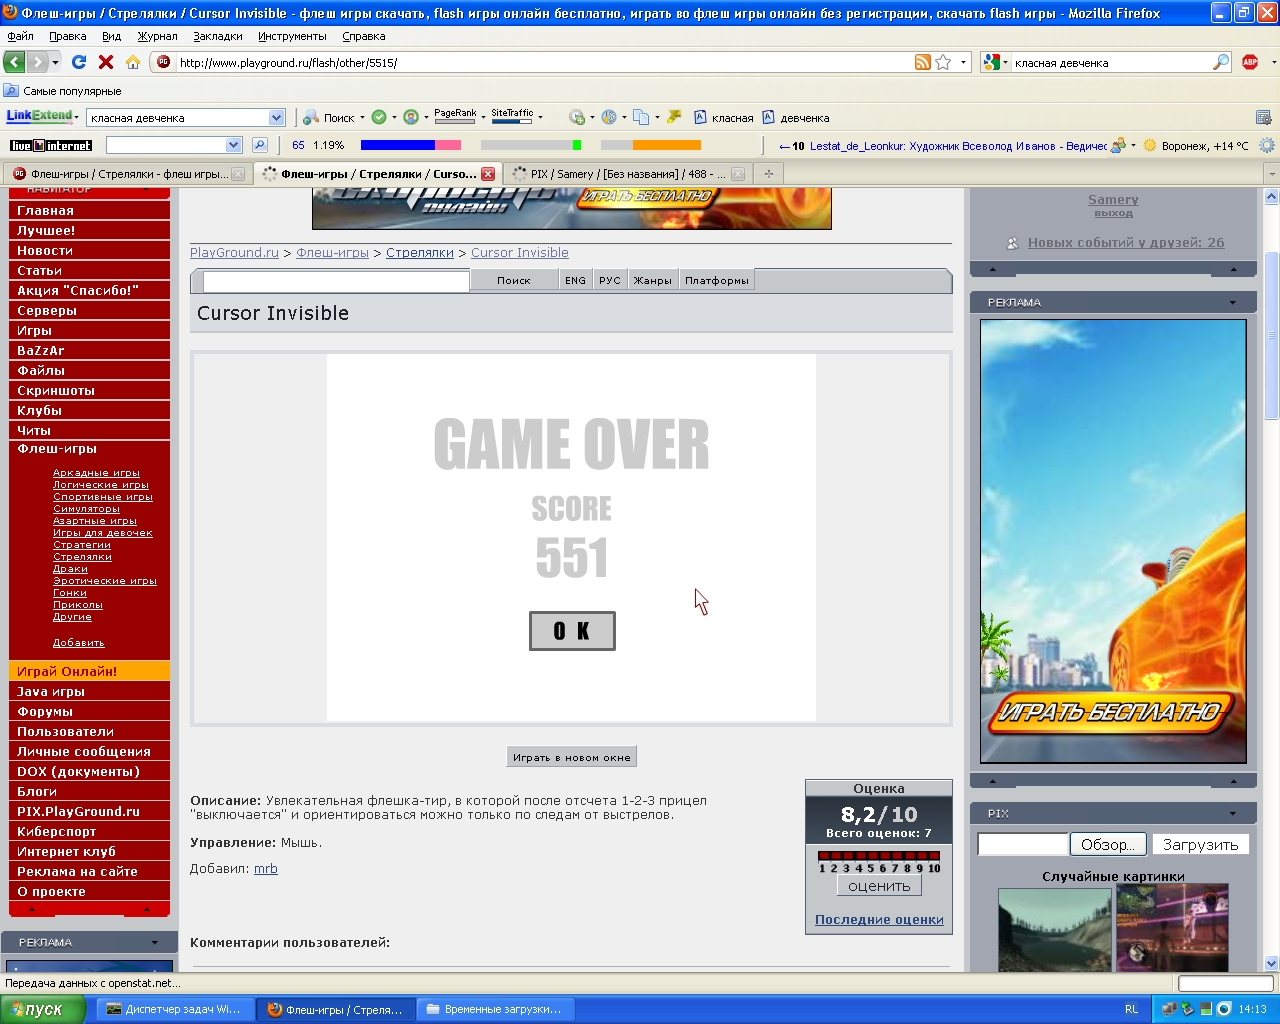Open the Стрелялки breadcrumb link
The height and width of the screenshot is (1024, 1280).
coord(420,253)
